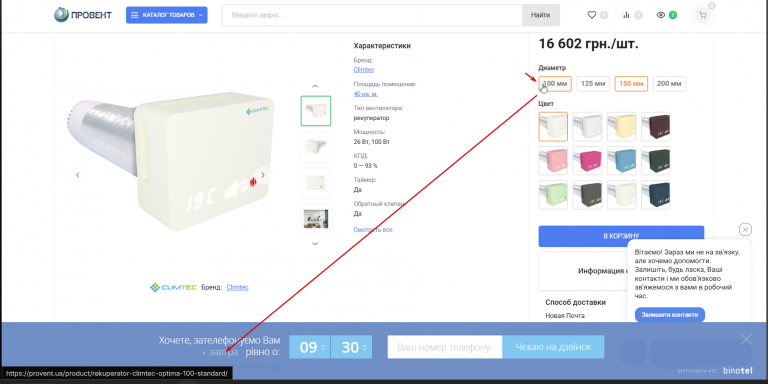This screenshot has width=768, height=384.
Task: Select the room interior photo thumbnail
Action: (315, 219)
